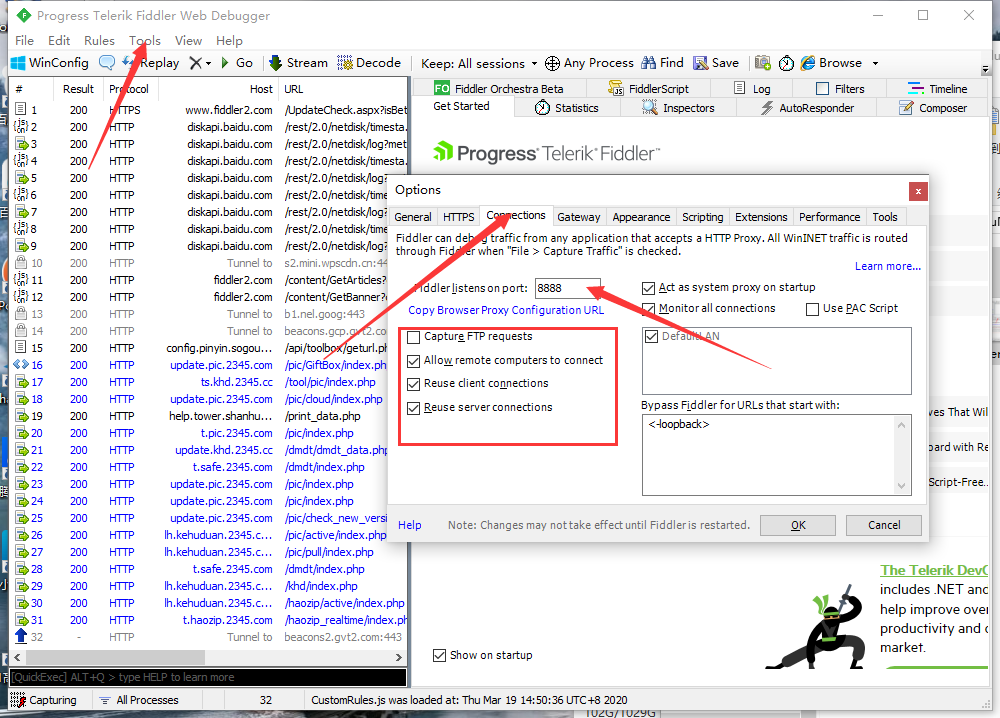Image resolution: width=1000 pixels, height=718 pixels.
Task: Open the File menu
Action: 24,40
